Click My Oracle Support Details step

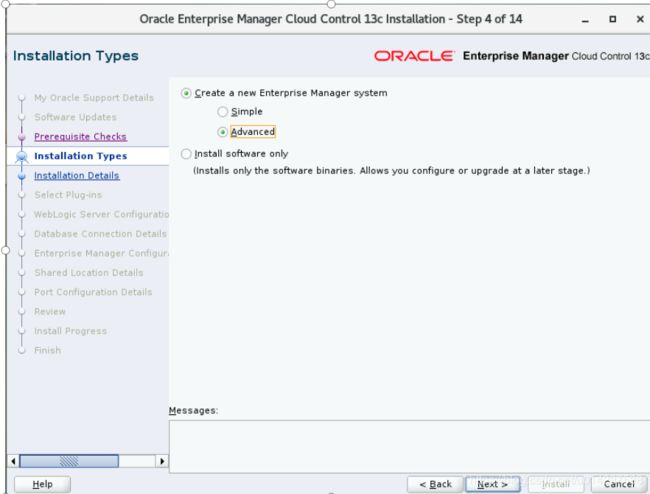pyautogui.click(x=94, y=98)
